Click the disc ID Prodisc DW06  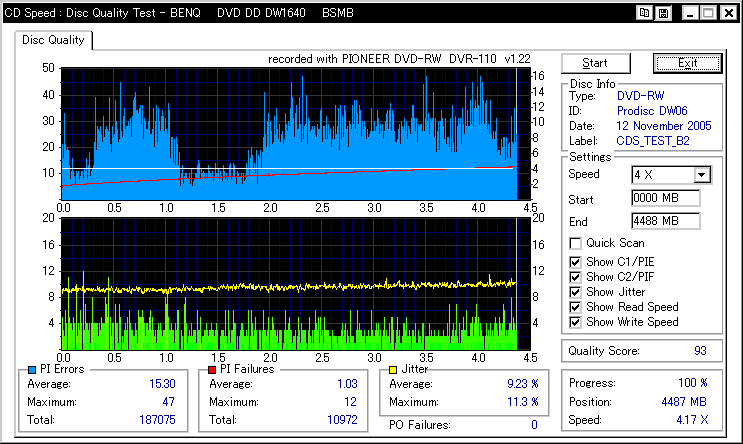[x=652, y=111]
